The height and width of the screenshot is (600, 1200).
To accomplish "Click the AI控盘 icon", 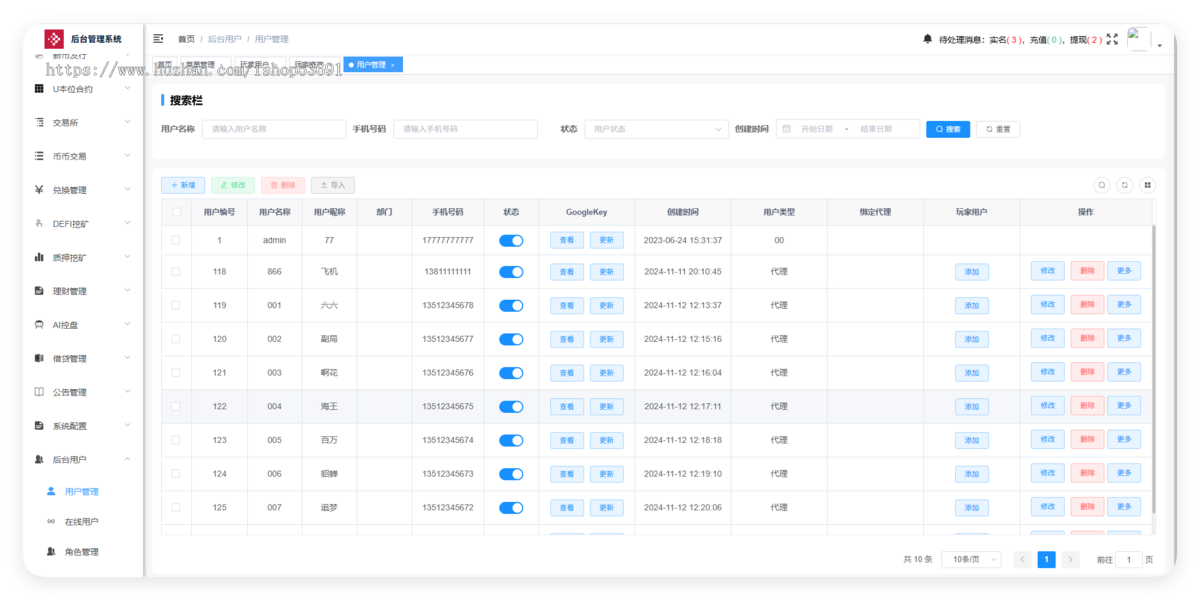I will [x=39, y=325].
